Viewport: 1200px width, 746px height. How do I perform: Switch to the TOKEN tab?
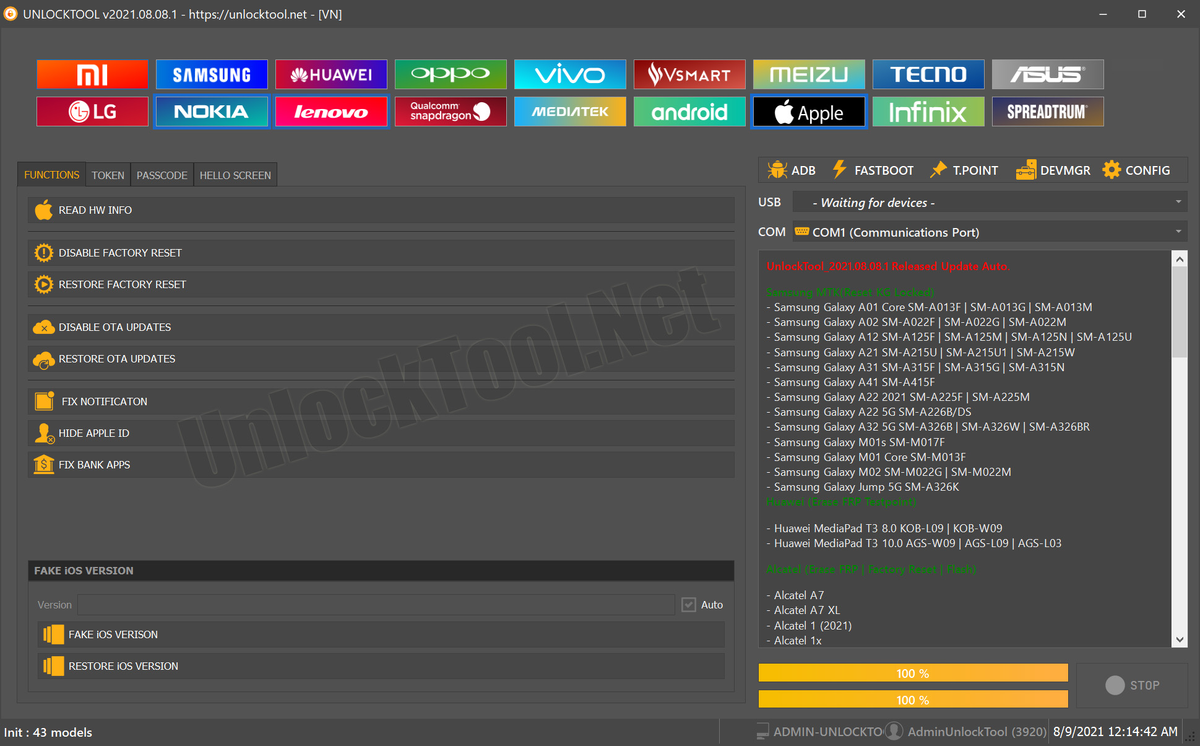(108, 175)
